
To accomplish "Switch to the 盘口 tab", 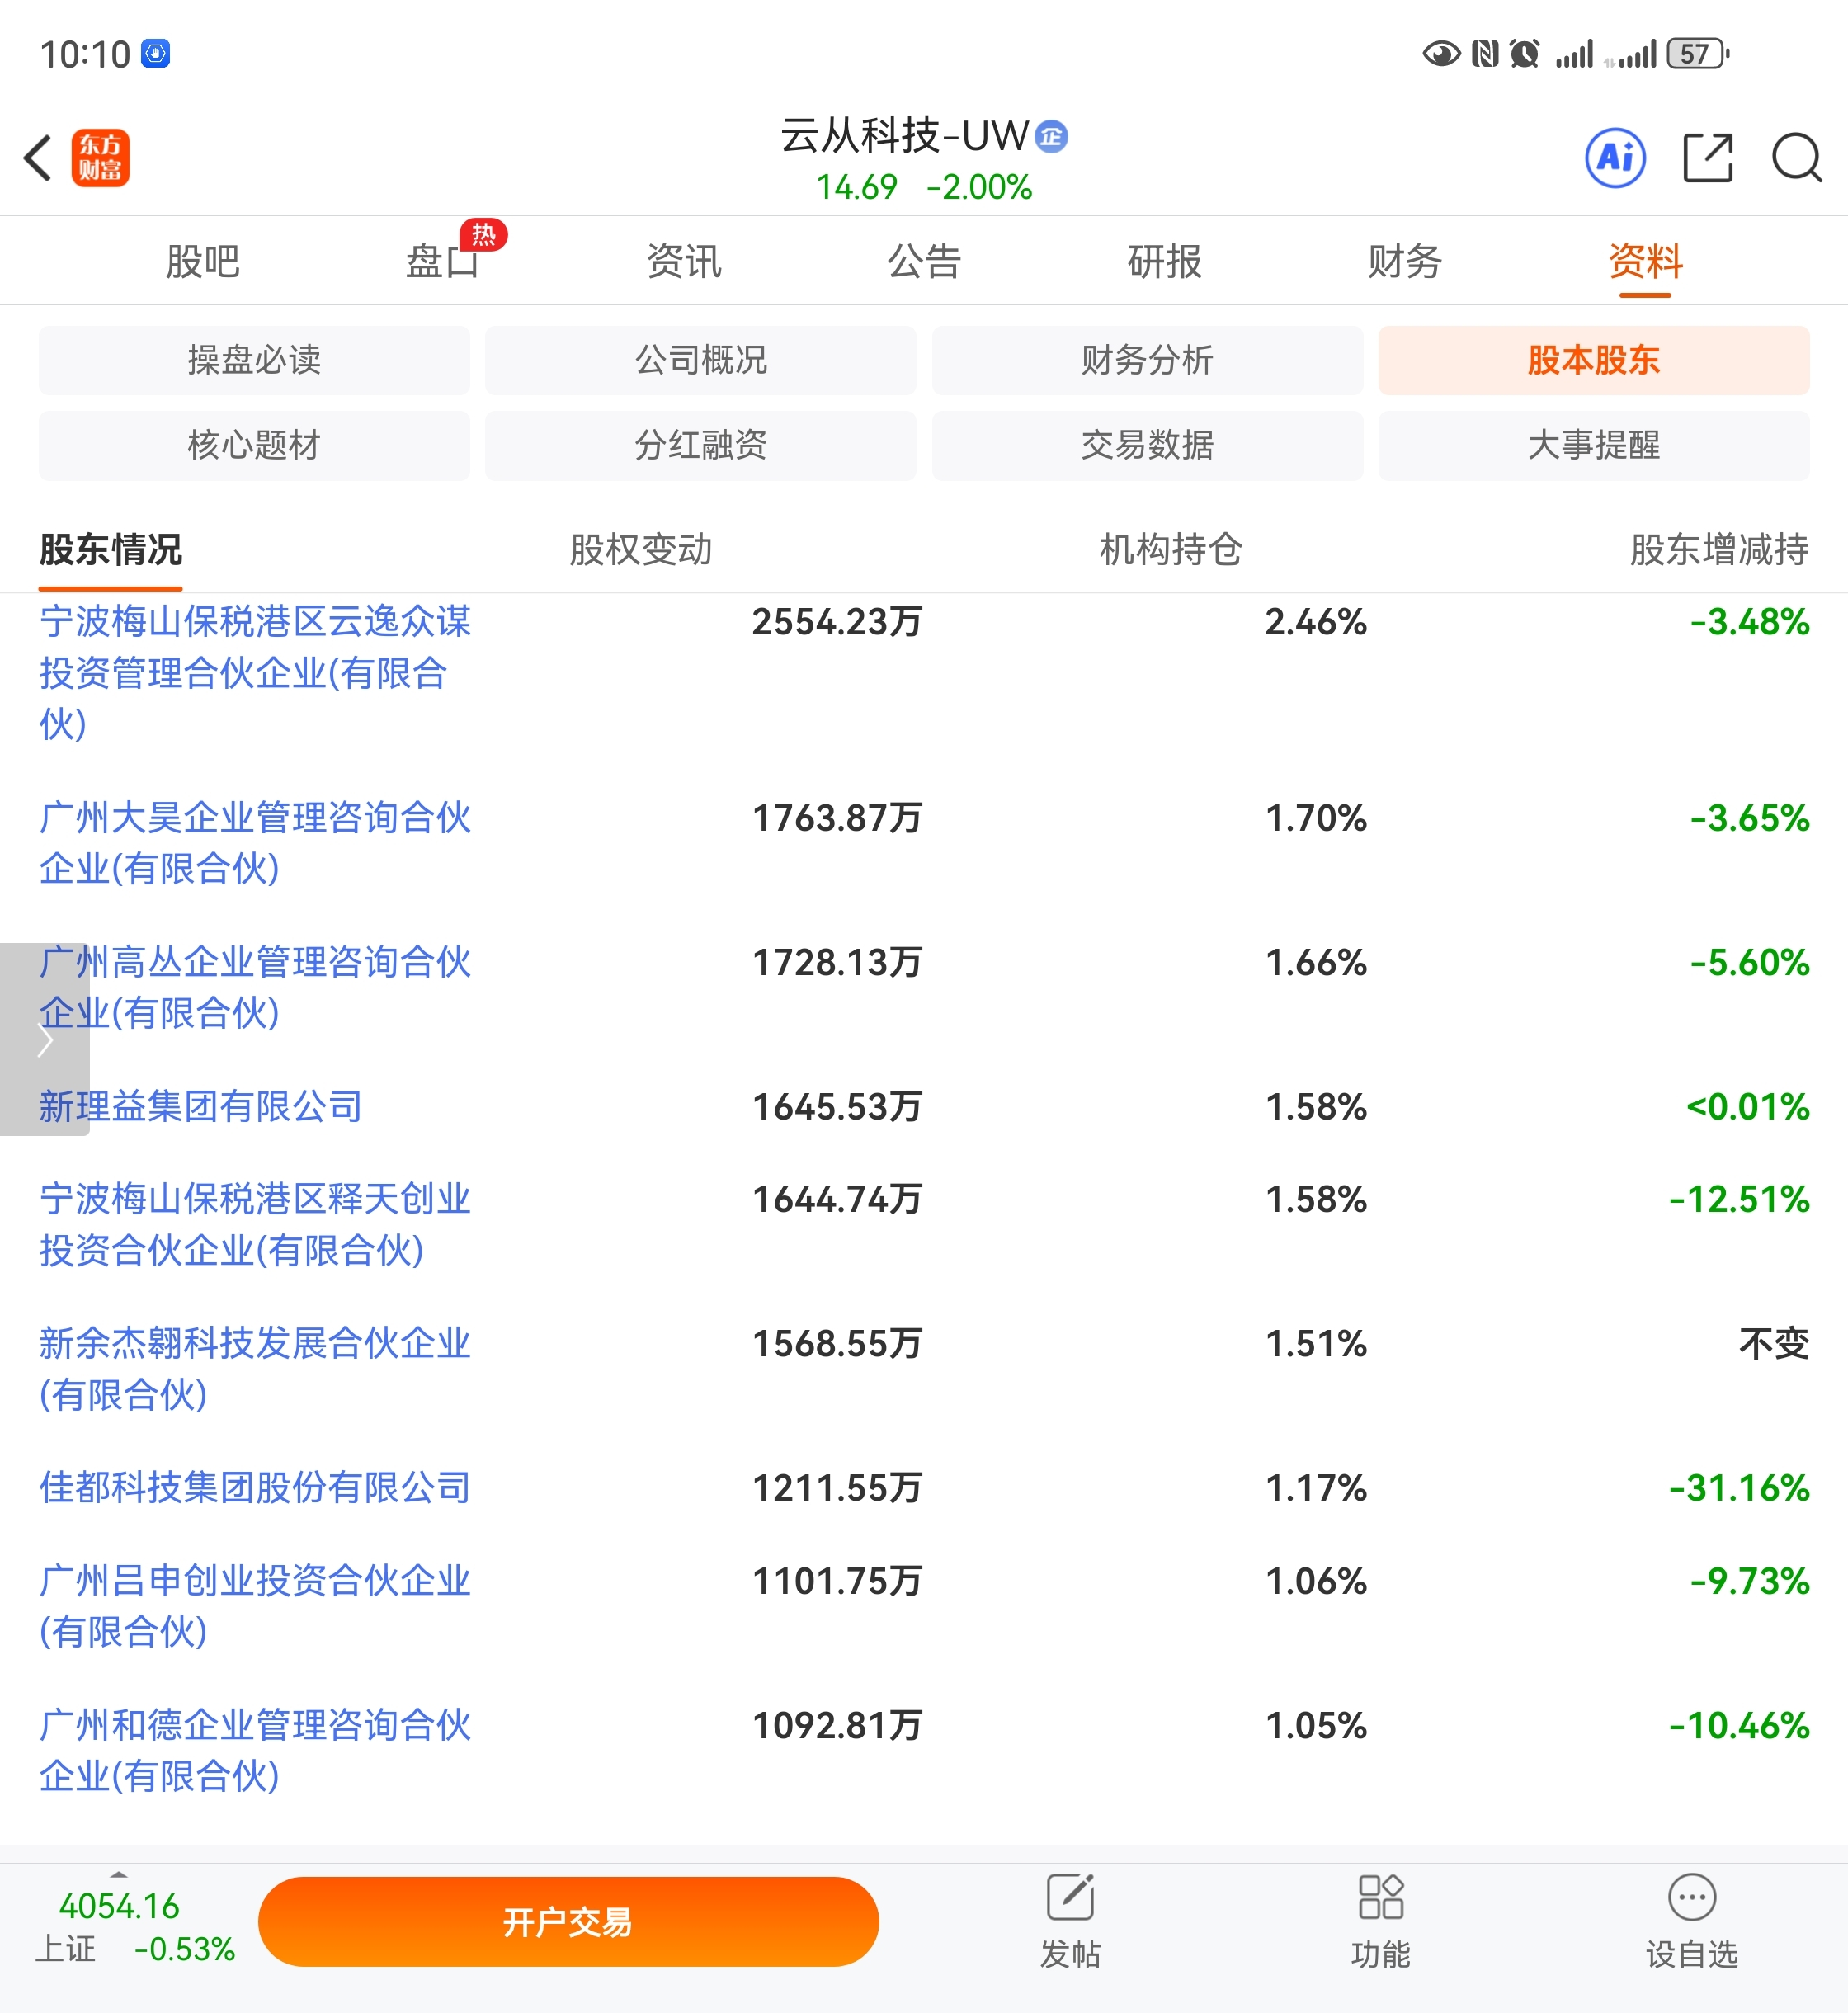I will click(443, 262).
